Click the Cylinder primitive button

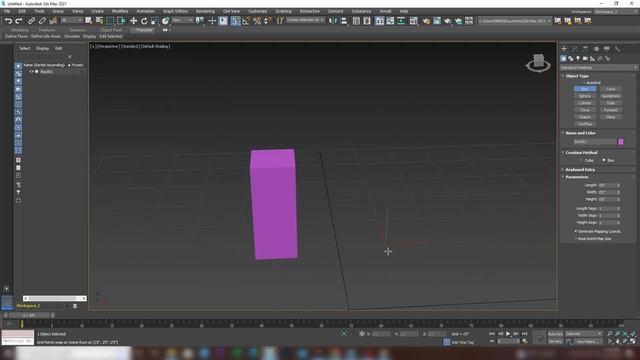point(585,103)
